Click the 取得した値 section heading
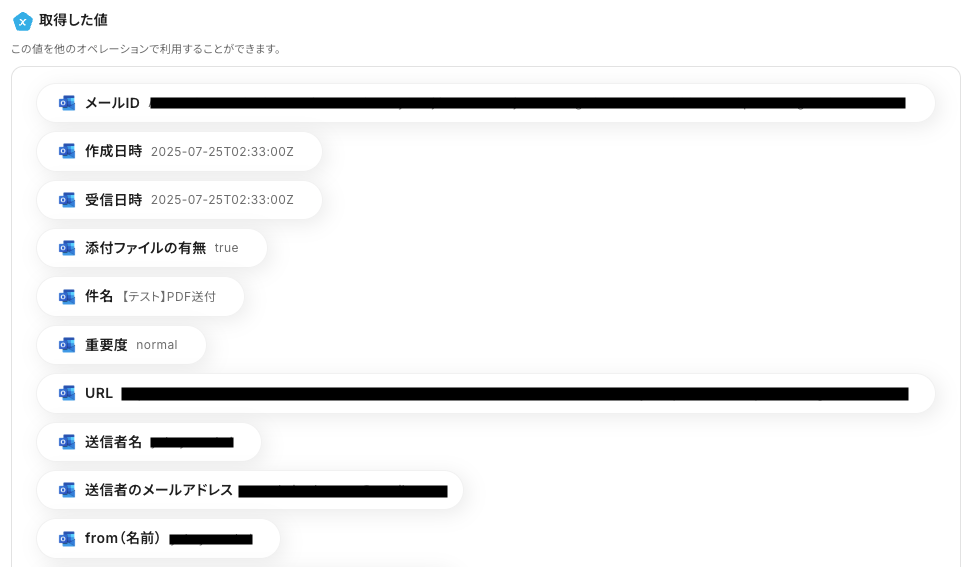Image resolution: width=972 pixels, height=567 pixels. [x=73, y=20]
